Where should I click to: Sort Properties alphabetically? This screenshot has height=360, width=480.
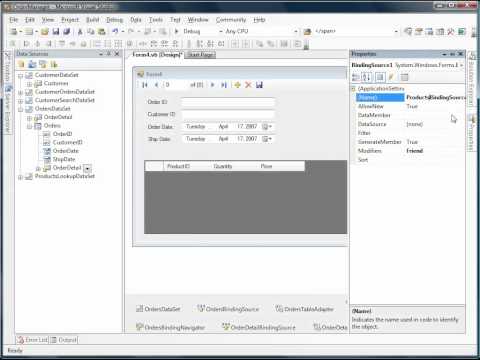[x=366, y=77]
